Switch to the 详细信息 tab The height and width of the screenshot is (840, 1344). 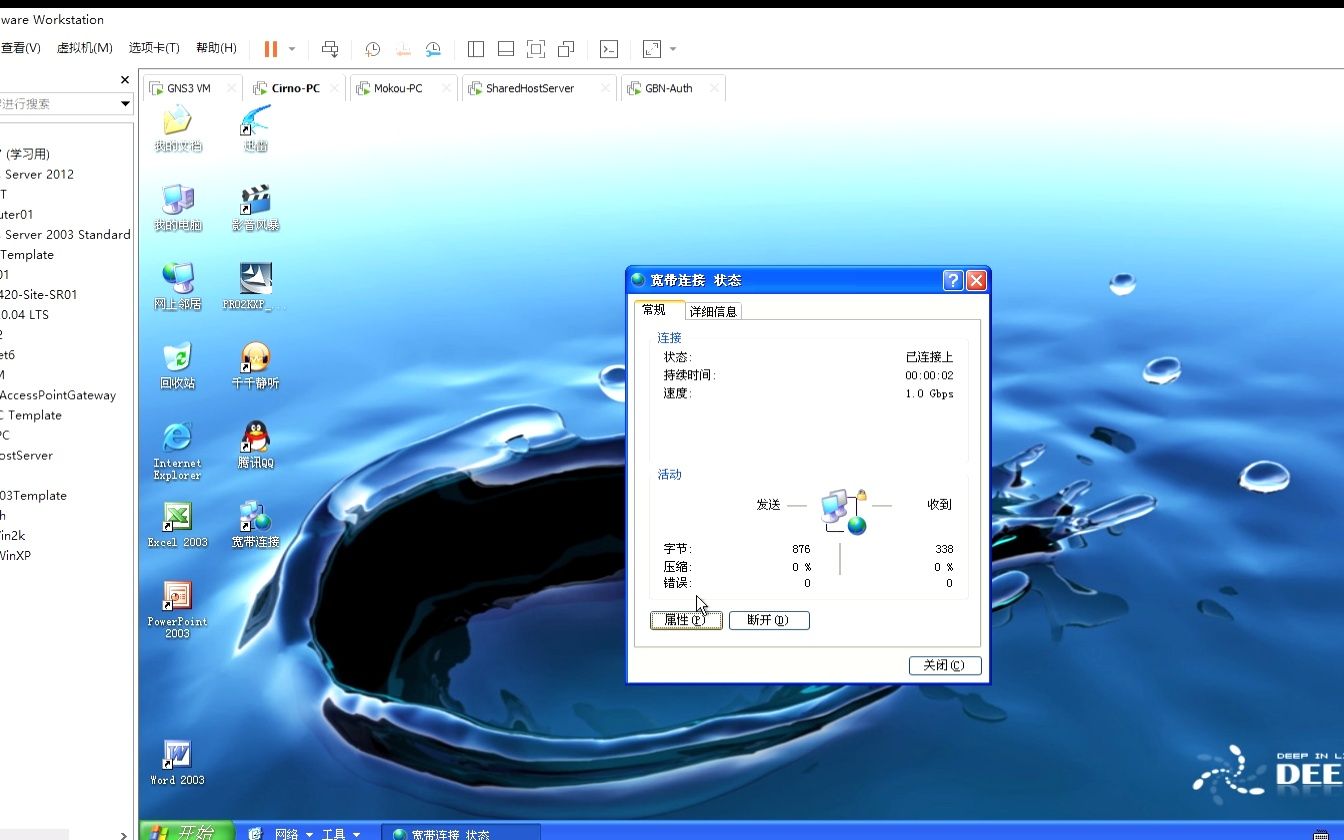pyautogui.click(x=713, y=311)
